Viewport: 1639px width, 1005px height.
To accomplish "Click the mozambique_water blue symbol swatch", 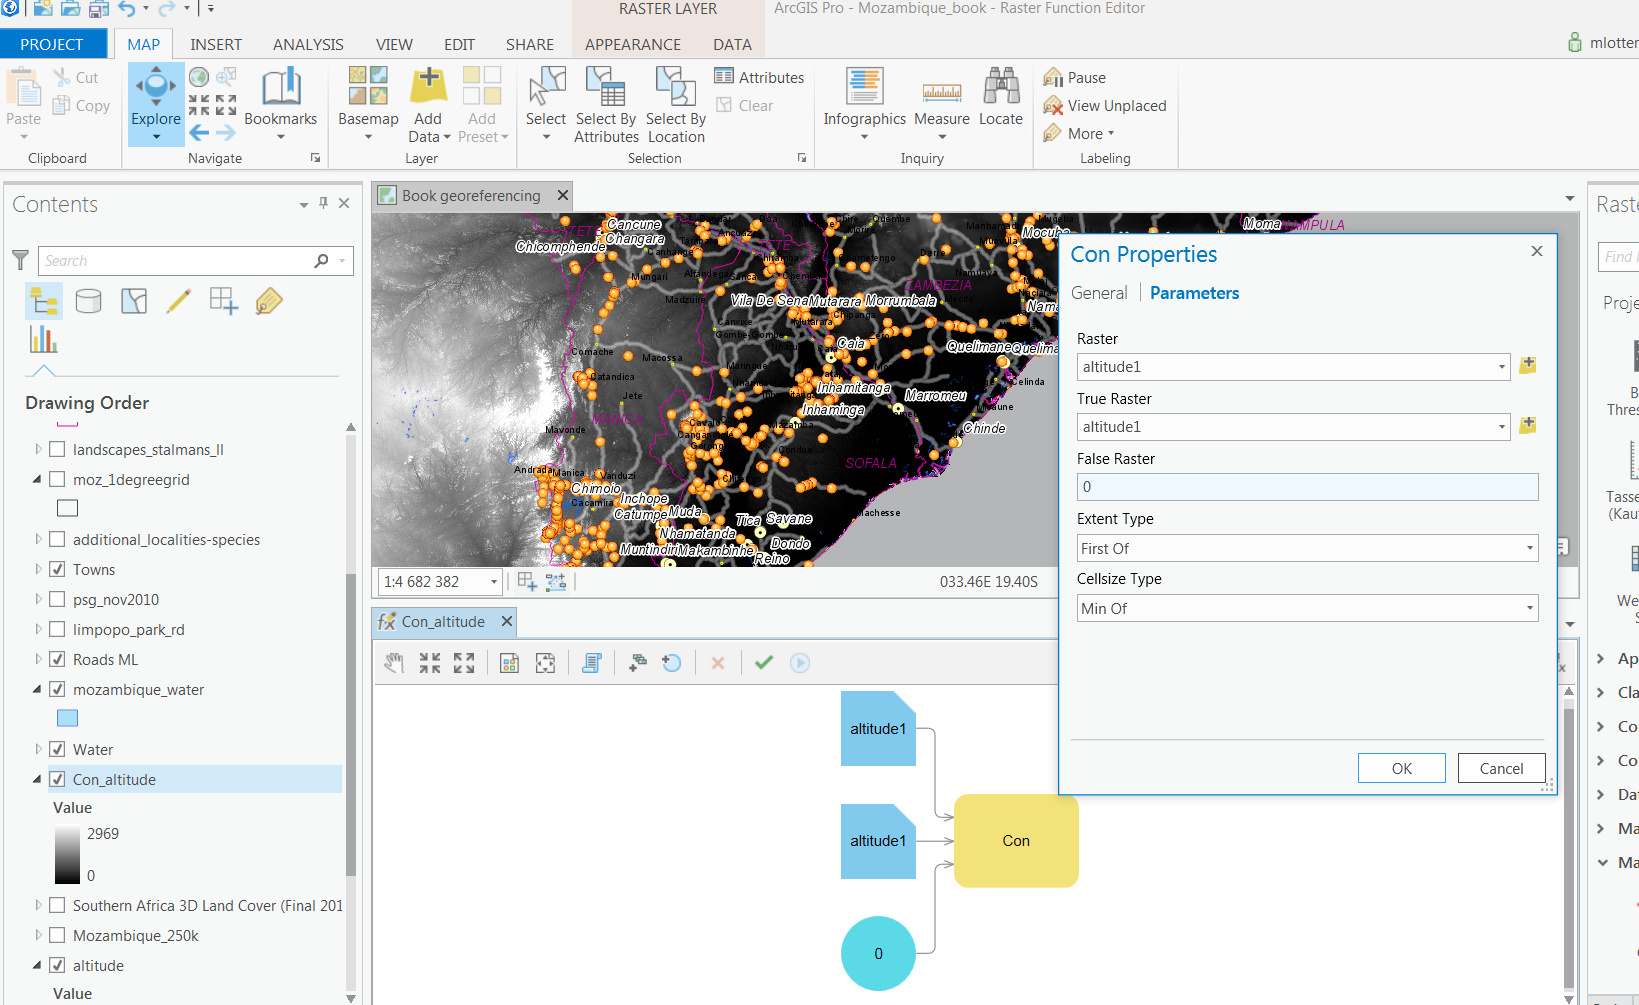I will (x=67, y=718).
